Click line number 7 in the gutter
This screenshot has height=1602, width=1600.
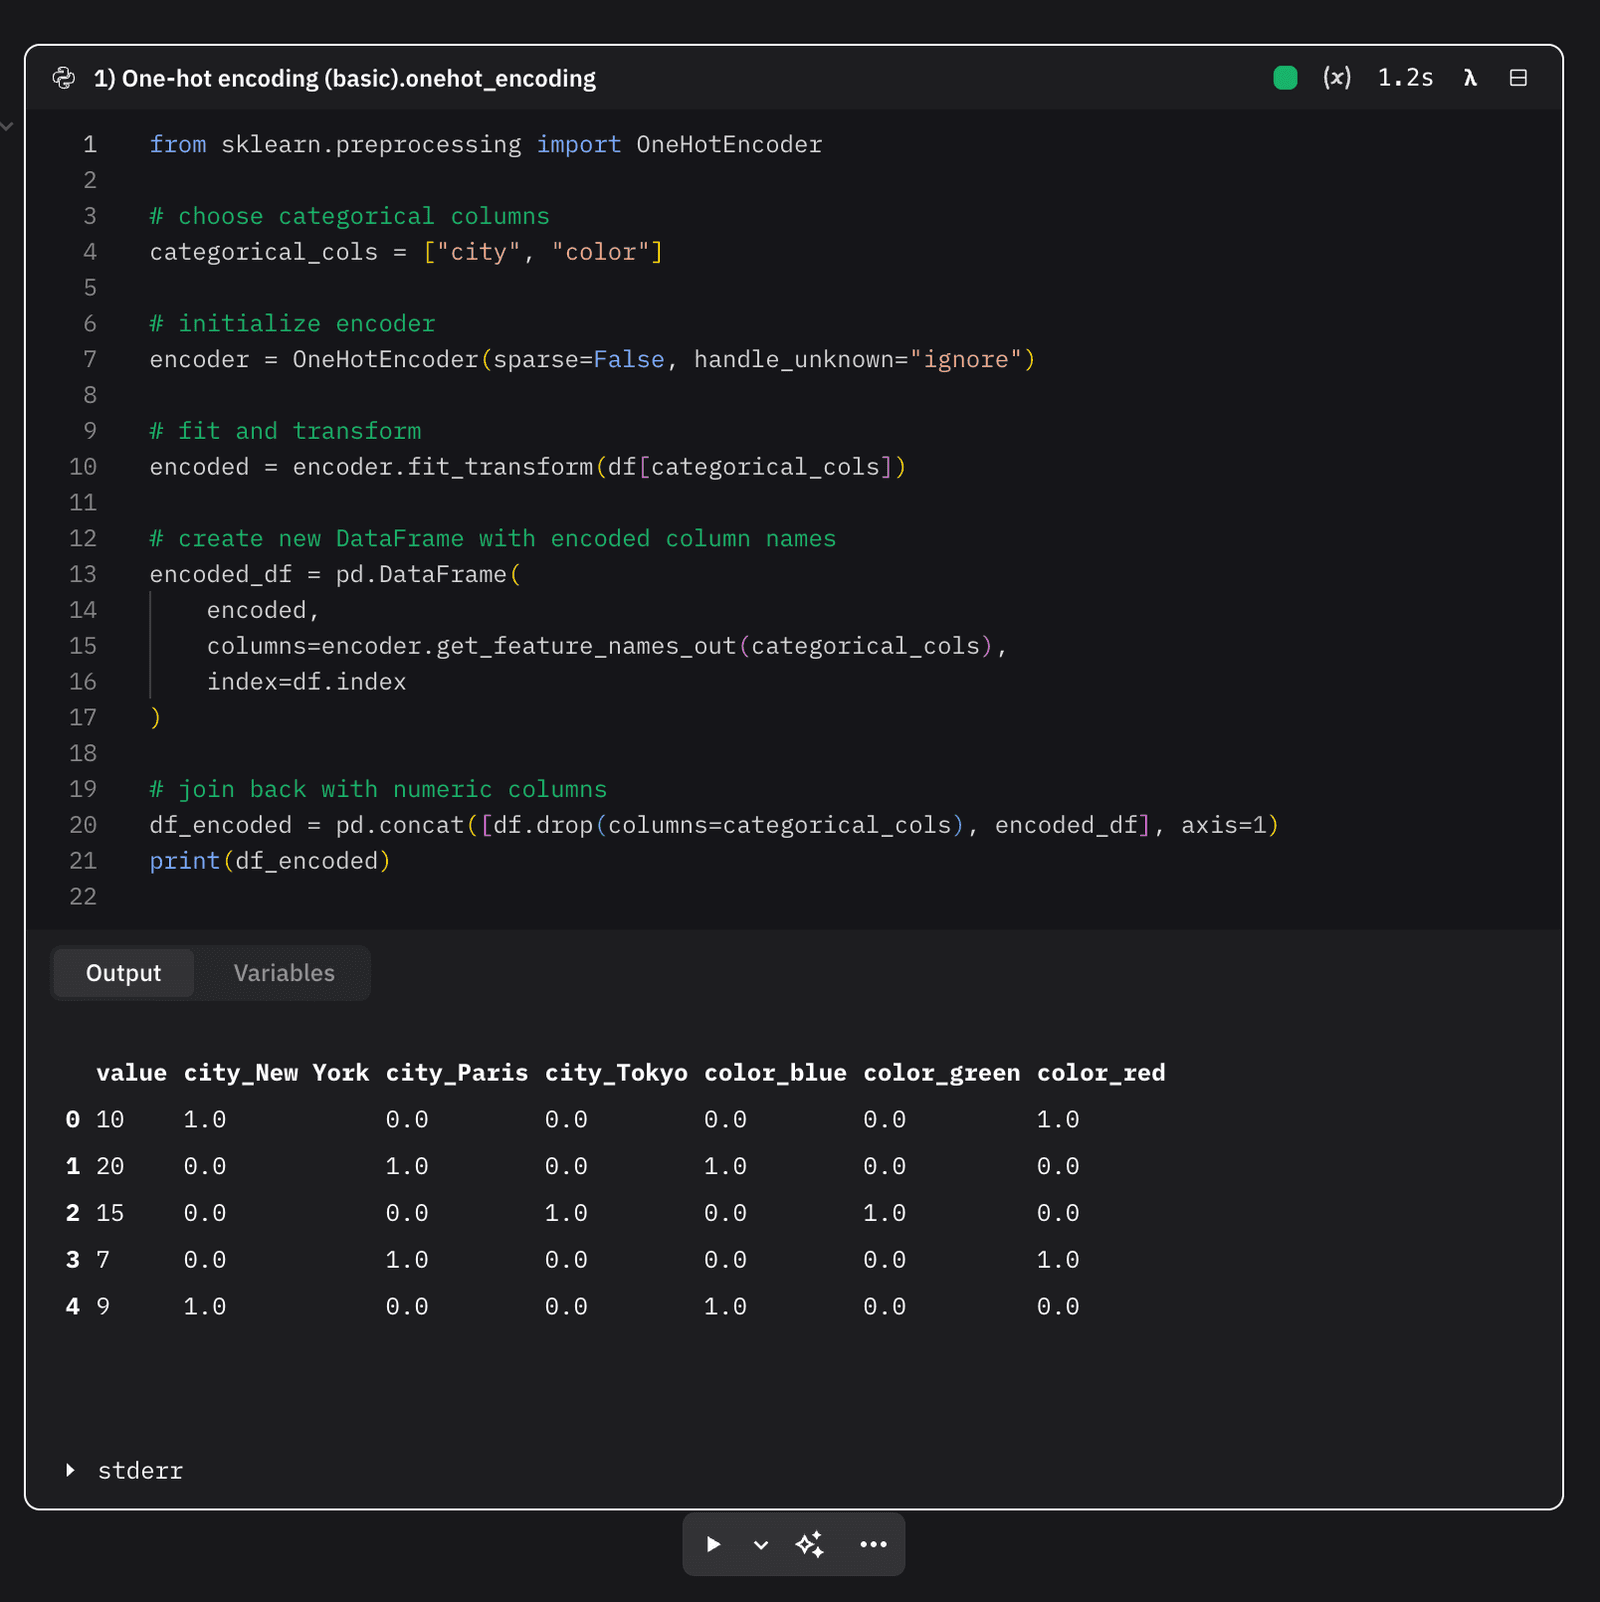coord(90,359)
